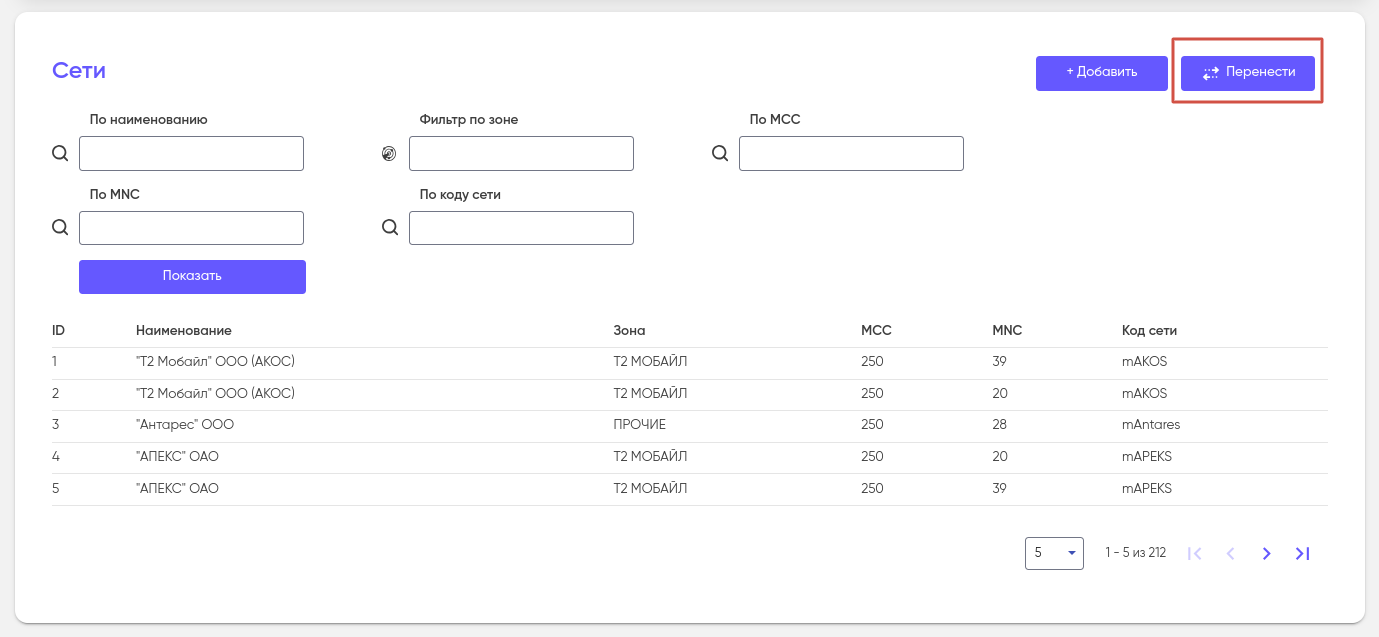
Task: Click the magnifier icon next to По MCC
Action: [720, 154]
